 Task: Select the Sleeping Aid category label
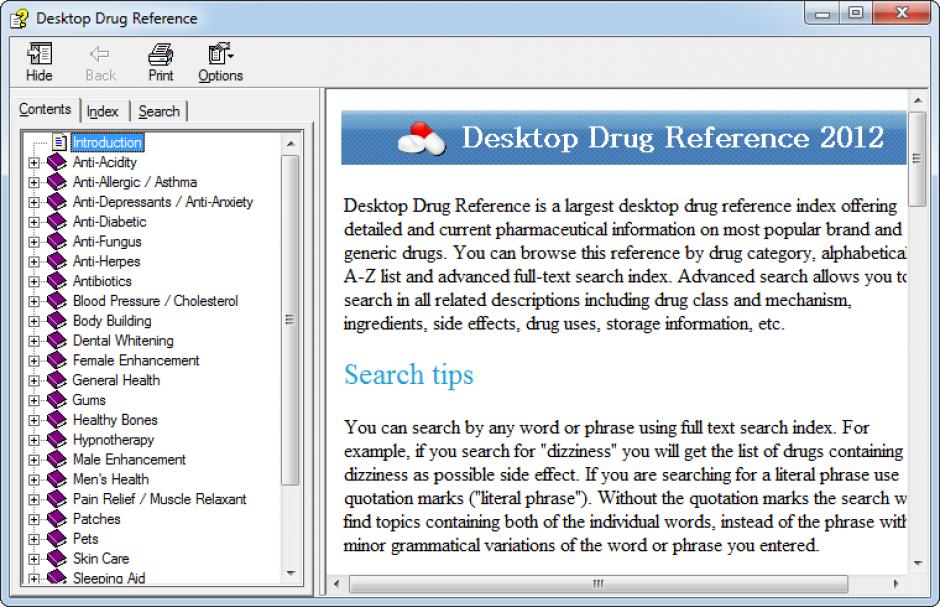click(x=109, y=578)
